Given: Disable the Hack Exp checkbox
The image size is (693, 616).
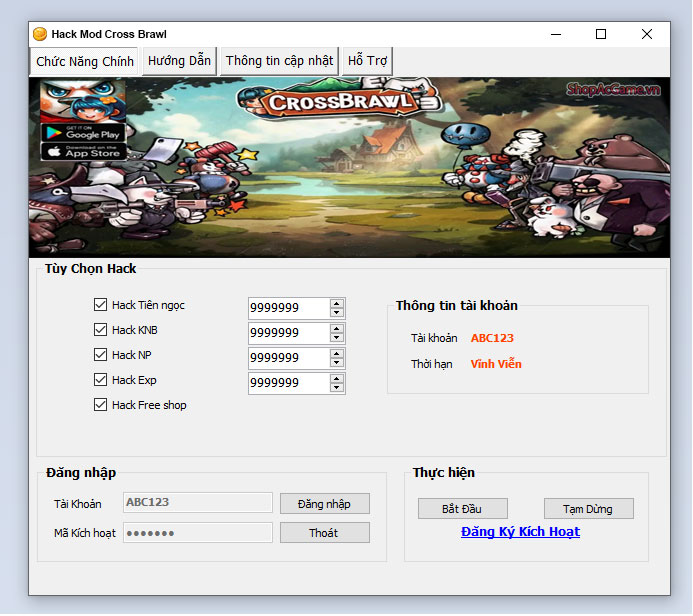Looking at the screenshot, I should click(100, 380).
